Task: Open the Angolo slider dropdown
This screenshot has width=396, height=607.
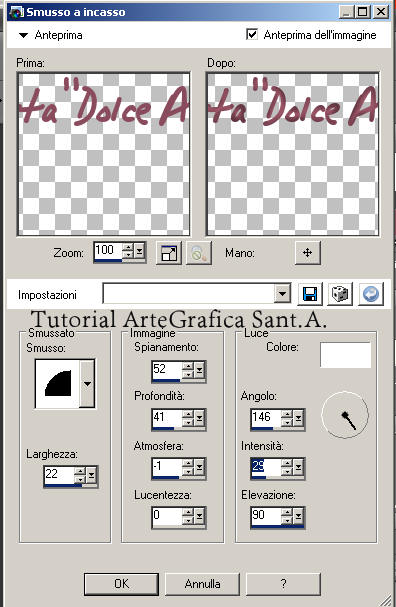Action: (x=298, y=419)
